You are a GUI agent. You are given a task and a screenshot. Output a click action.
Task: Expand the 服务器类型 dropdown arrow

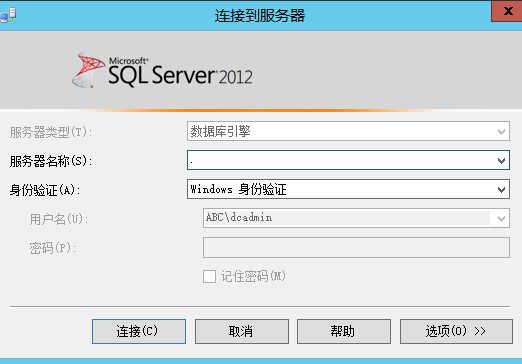coord(501,132)
